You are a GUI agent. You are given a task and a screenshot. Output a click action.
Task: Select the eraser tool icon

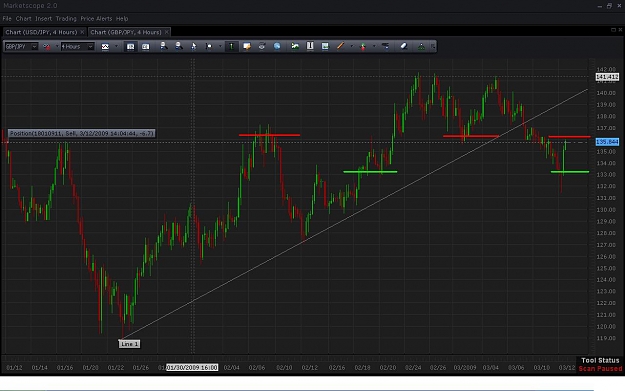pyautogui.click(x=403, y=46)
